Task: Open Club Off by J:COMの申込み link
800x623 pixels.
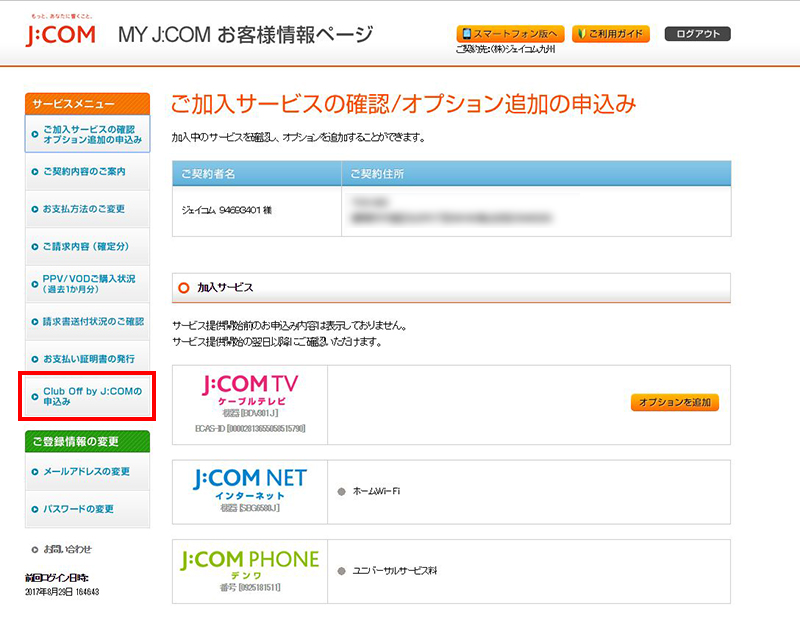Action: pyautogui.click(x=87, y=396)
